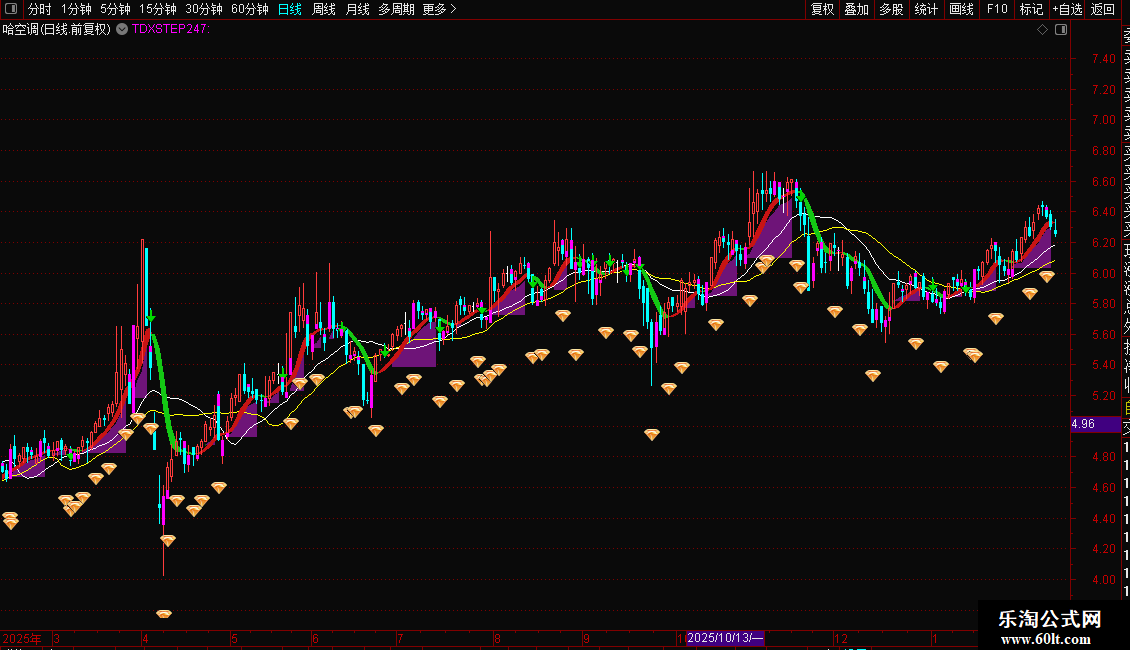The width and height of the screenshot is (1130, 650).
Task: Click the 4.00 price axis label
Action: coord(1103,580)
